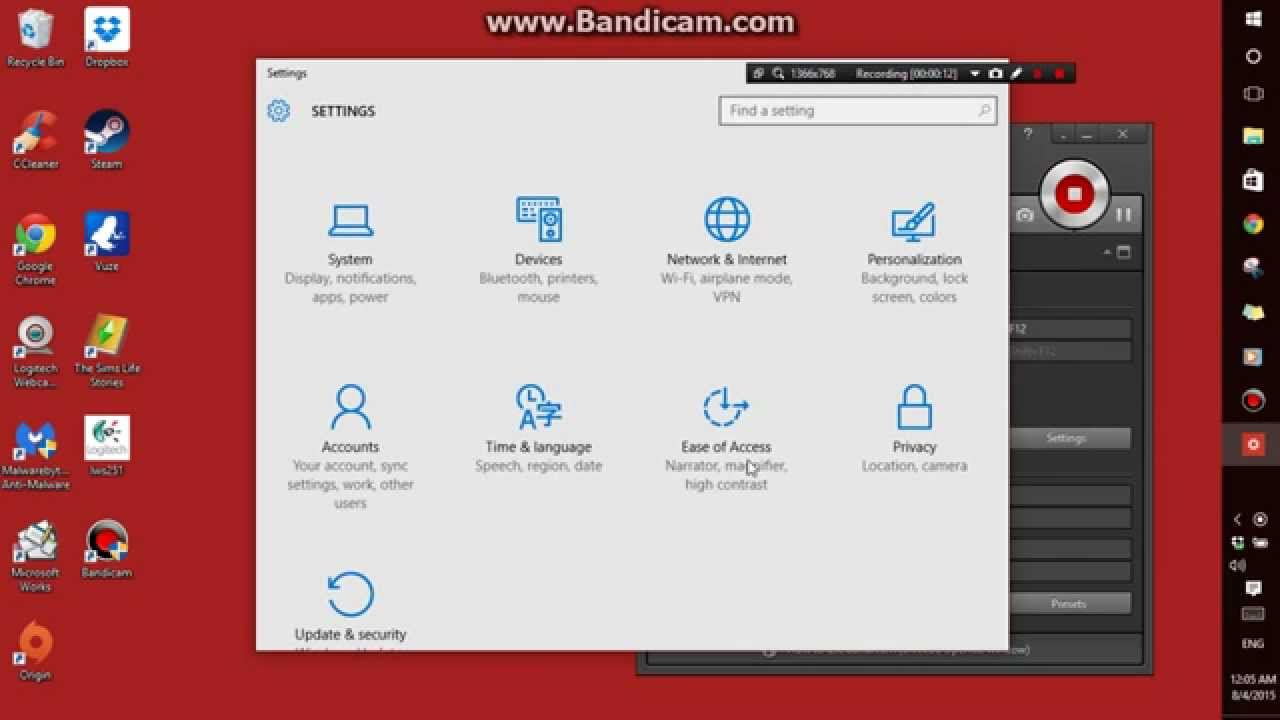Click the settings gear icon in header
The width and height of the screenshot is (1280, 720).
click(x=278, y=111)
